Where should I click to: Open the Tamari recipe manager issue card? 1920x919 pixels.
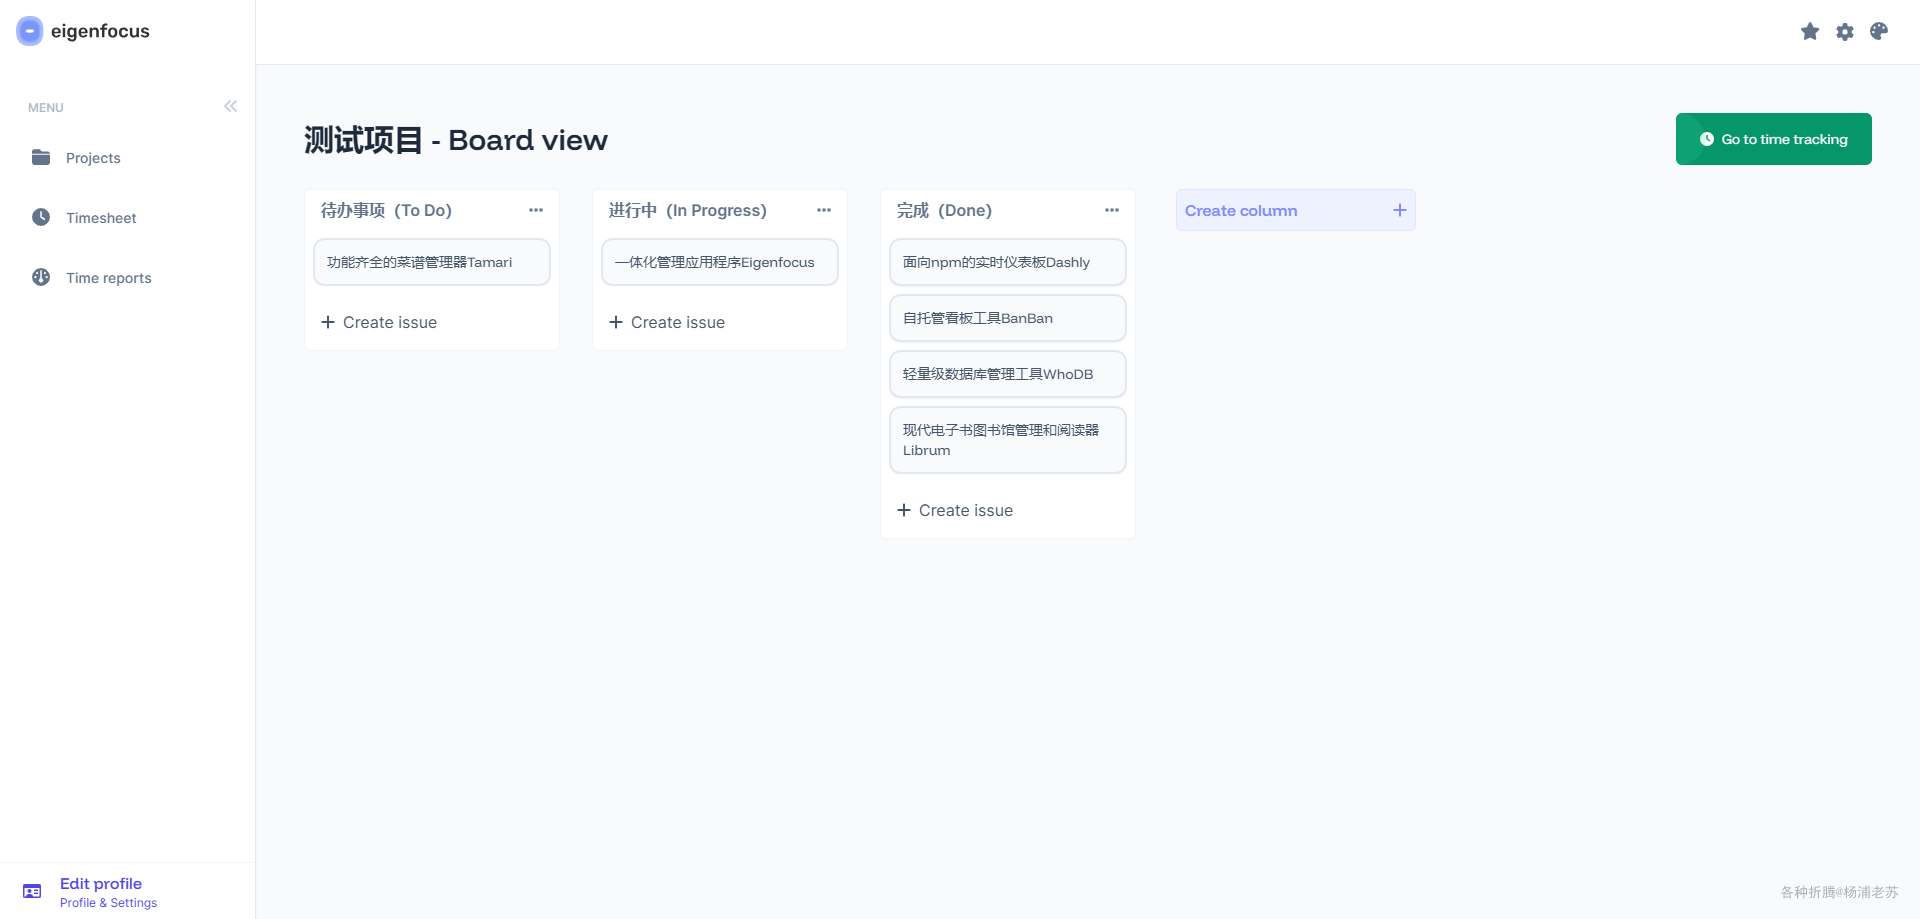[432, 262]
